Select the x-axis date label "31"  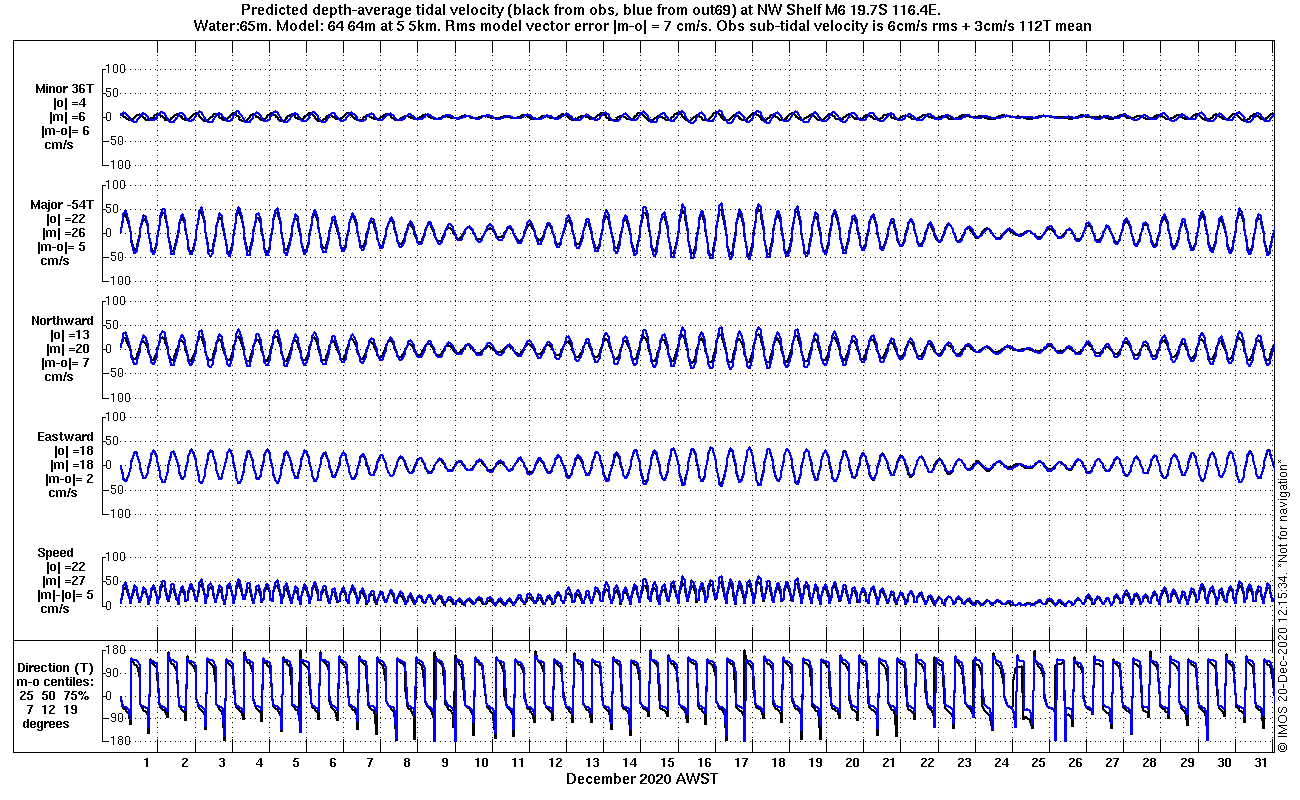tap(1260, 763)
